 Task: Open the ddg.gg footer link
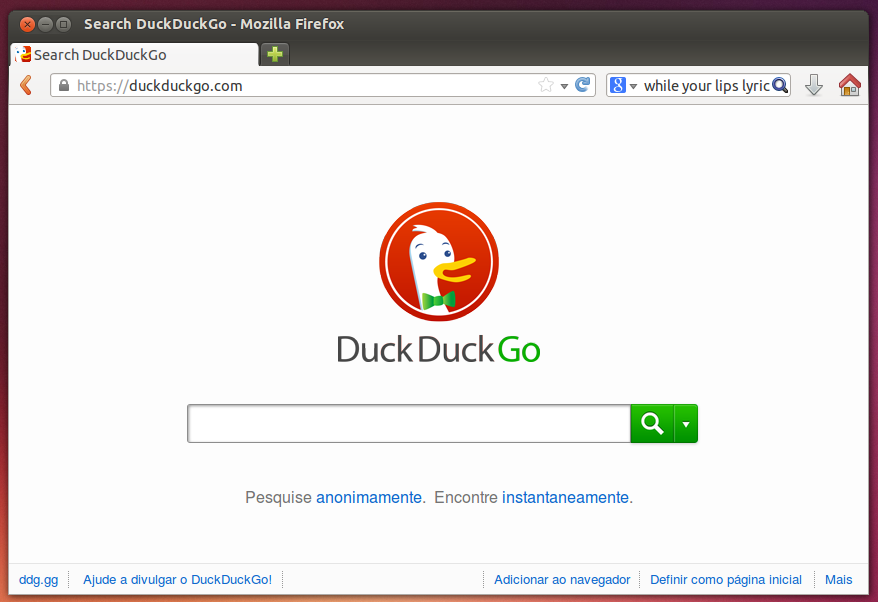click(39, 580)
